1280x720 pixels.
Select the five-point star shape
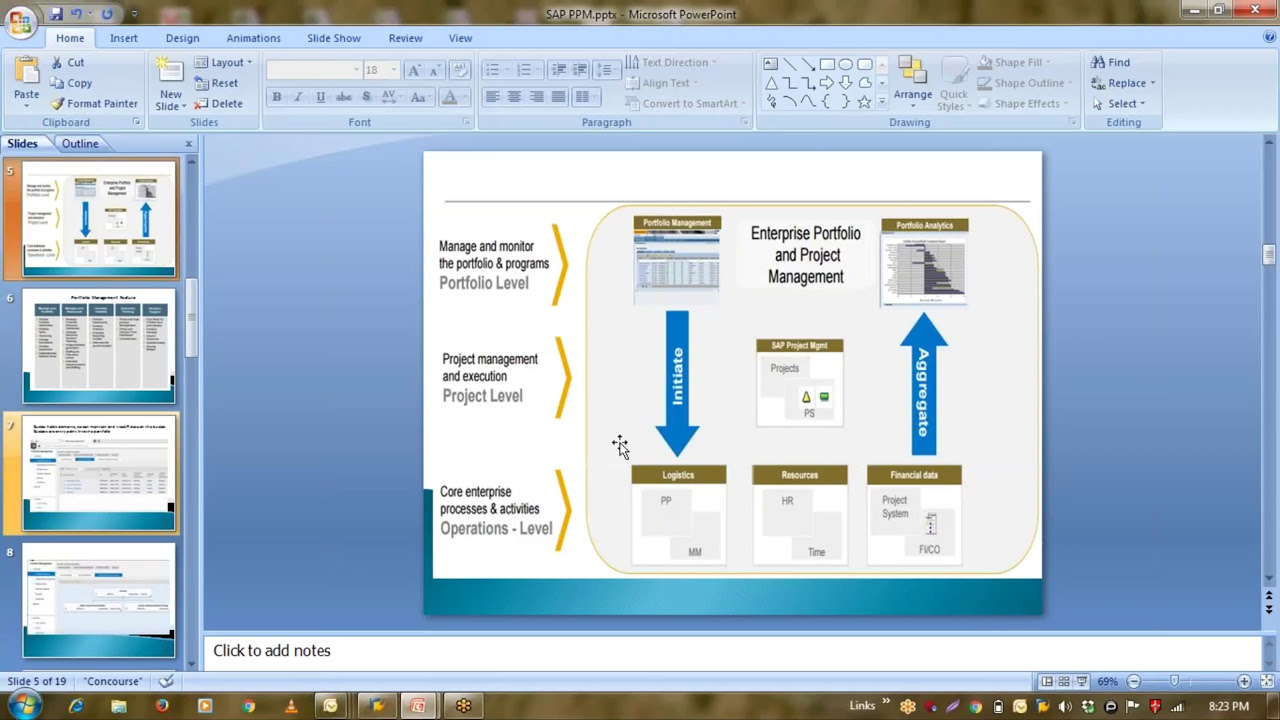pyautogui.click(x=865, y=101)
